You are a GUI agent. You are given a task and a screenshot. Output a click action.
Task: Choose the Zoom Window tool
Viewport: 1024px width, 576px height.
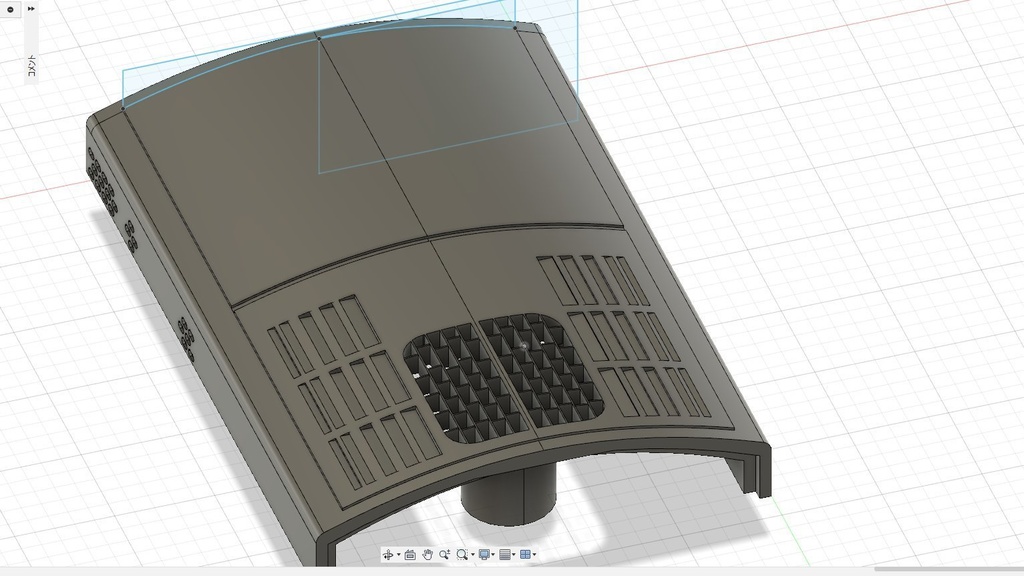[462, 554]
